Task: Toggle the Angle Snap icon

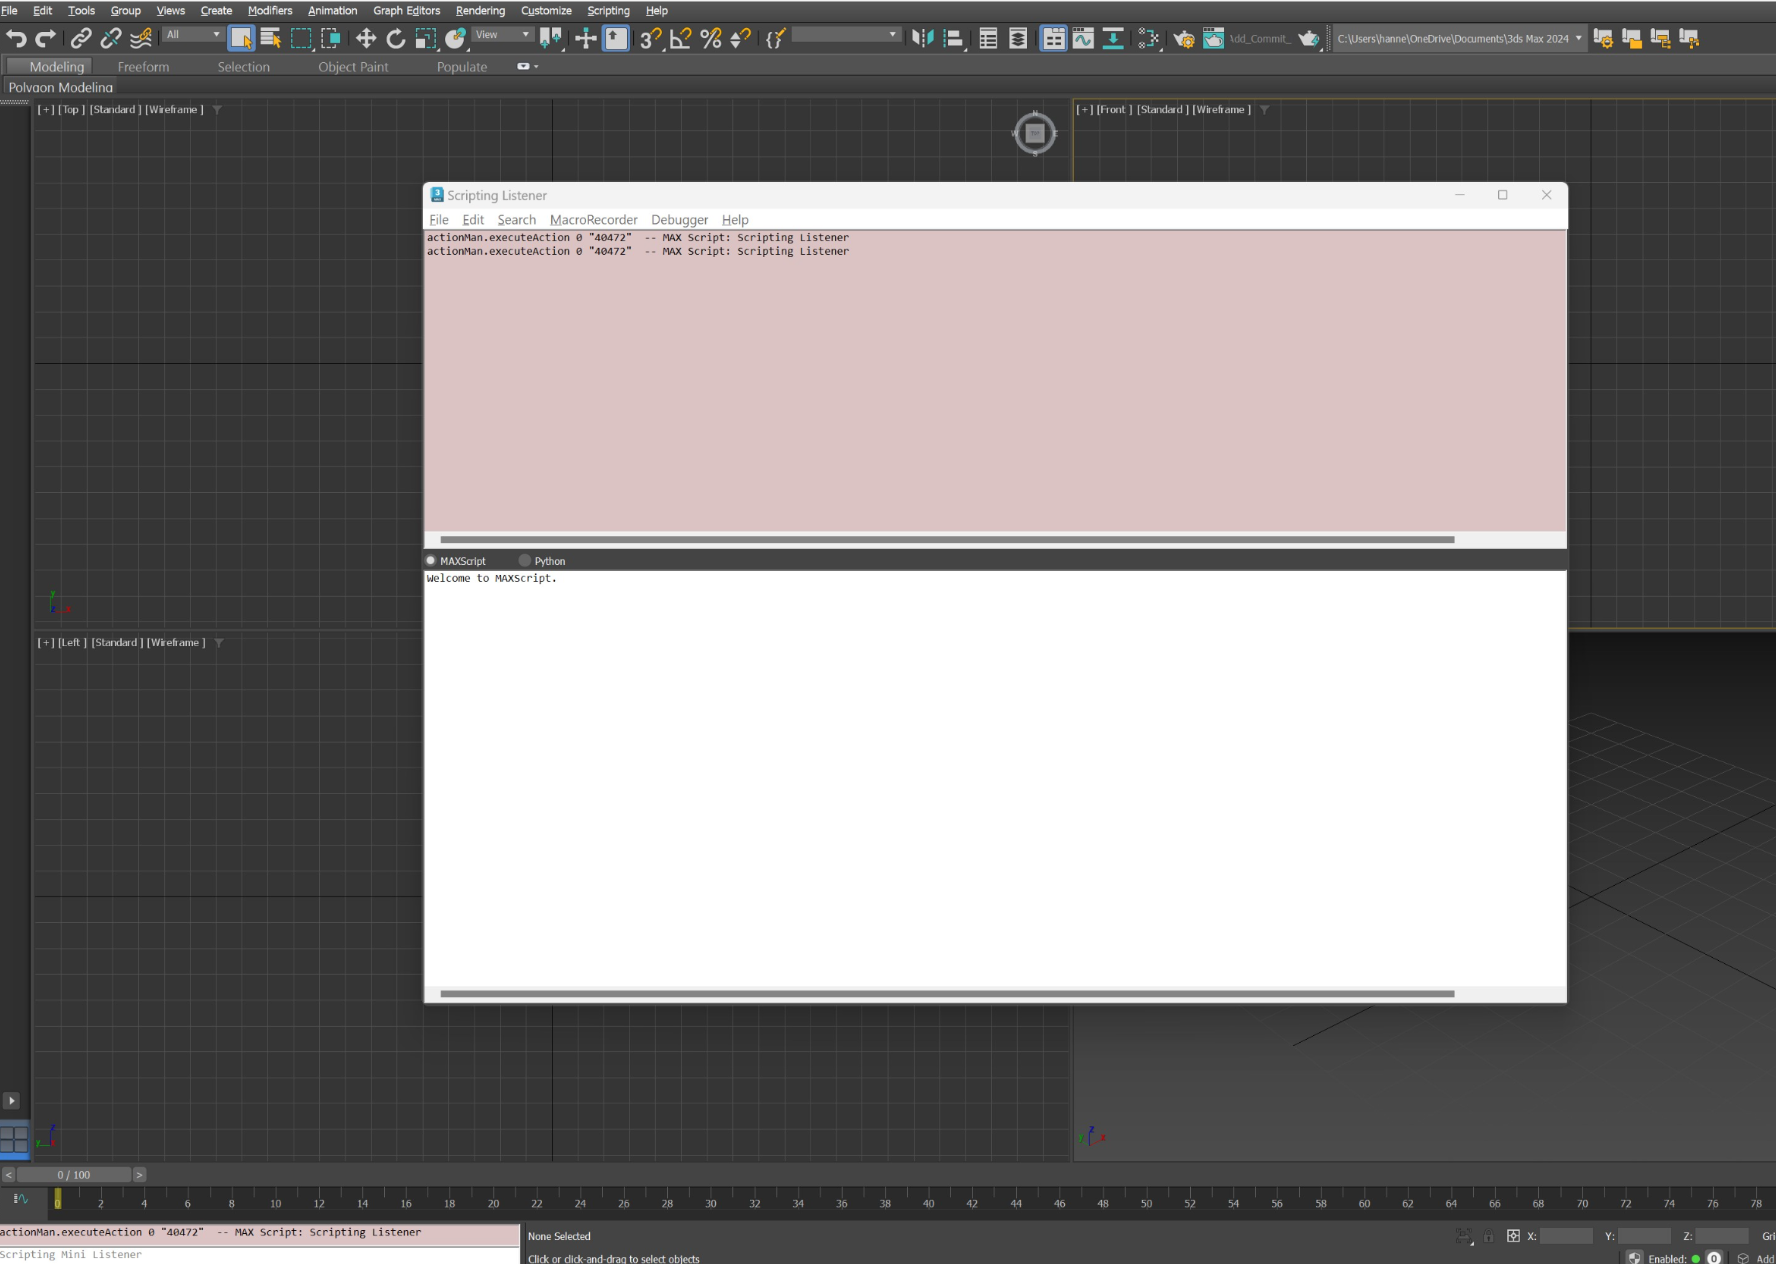Action: click(x=681, y=38)
